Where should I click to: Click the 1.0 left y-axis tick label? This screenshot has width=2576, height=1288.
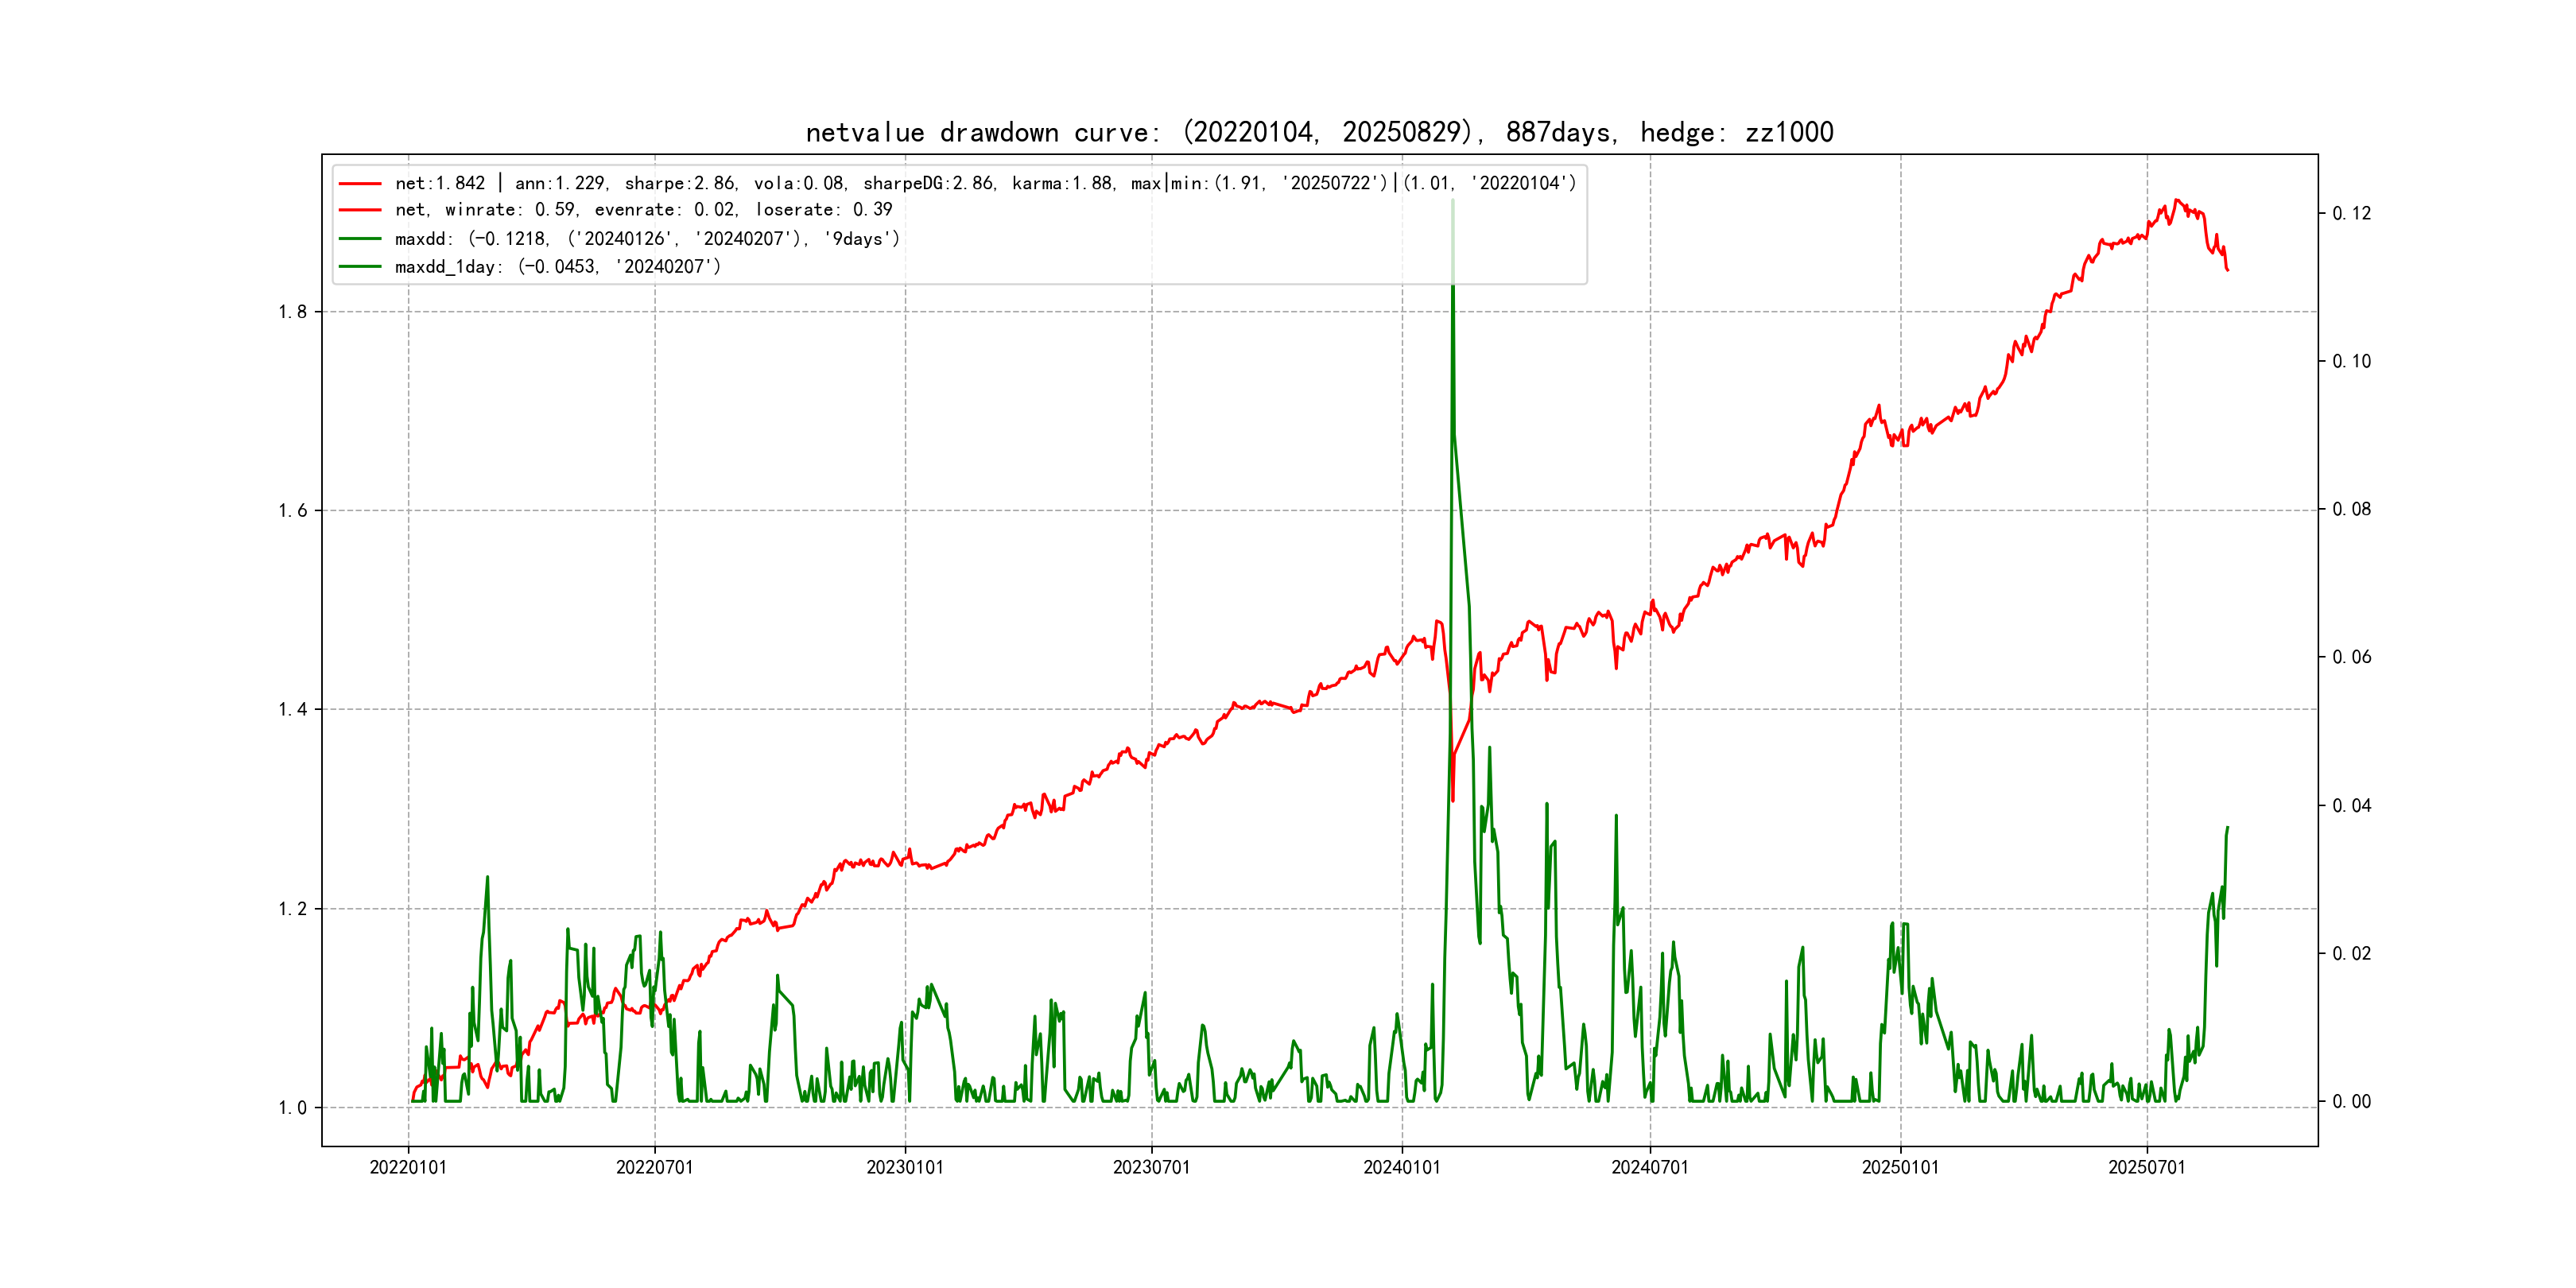coord(292,1108)
